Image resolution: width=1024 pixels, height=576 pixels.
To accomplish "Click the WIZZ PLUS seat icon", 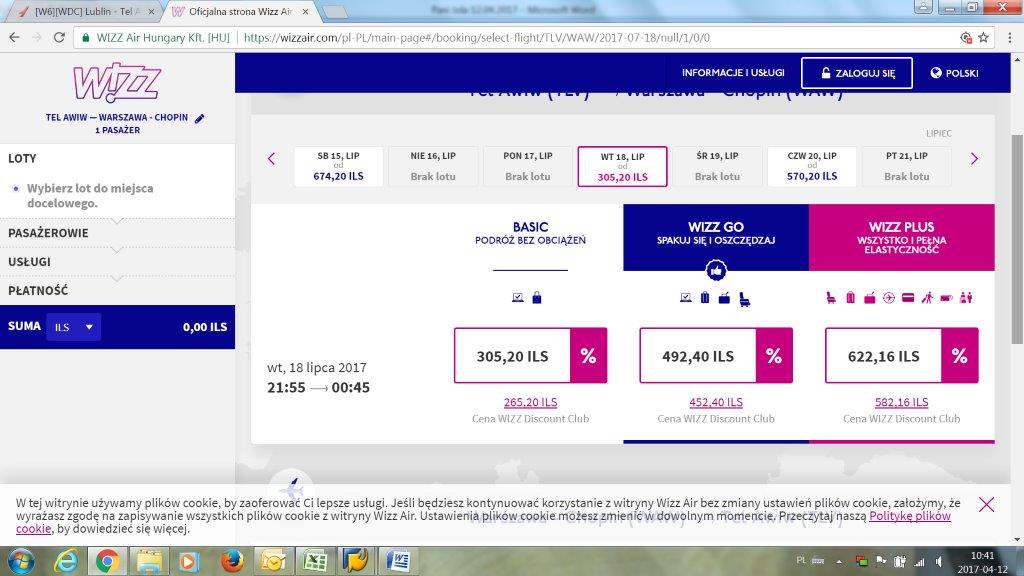I will pyautogui.click(x=831, y=298).
